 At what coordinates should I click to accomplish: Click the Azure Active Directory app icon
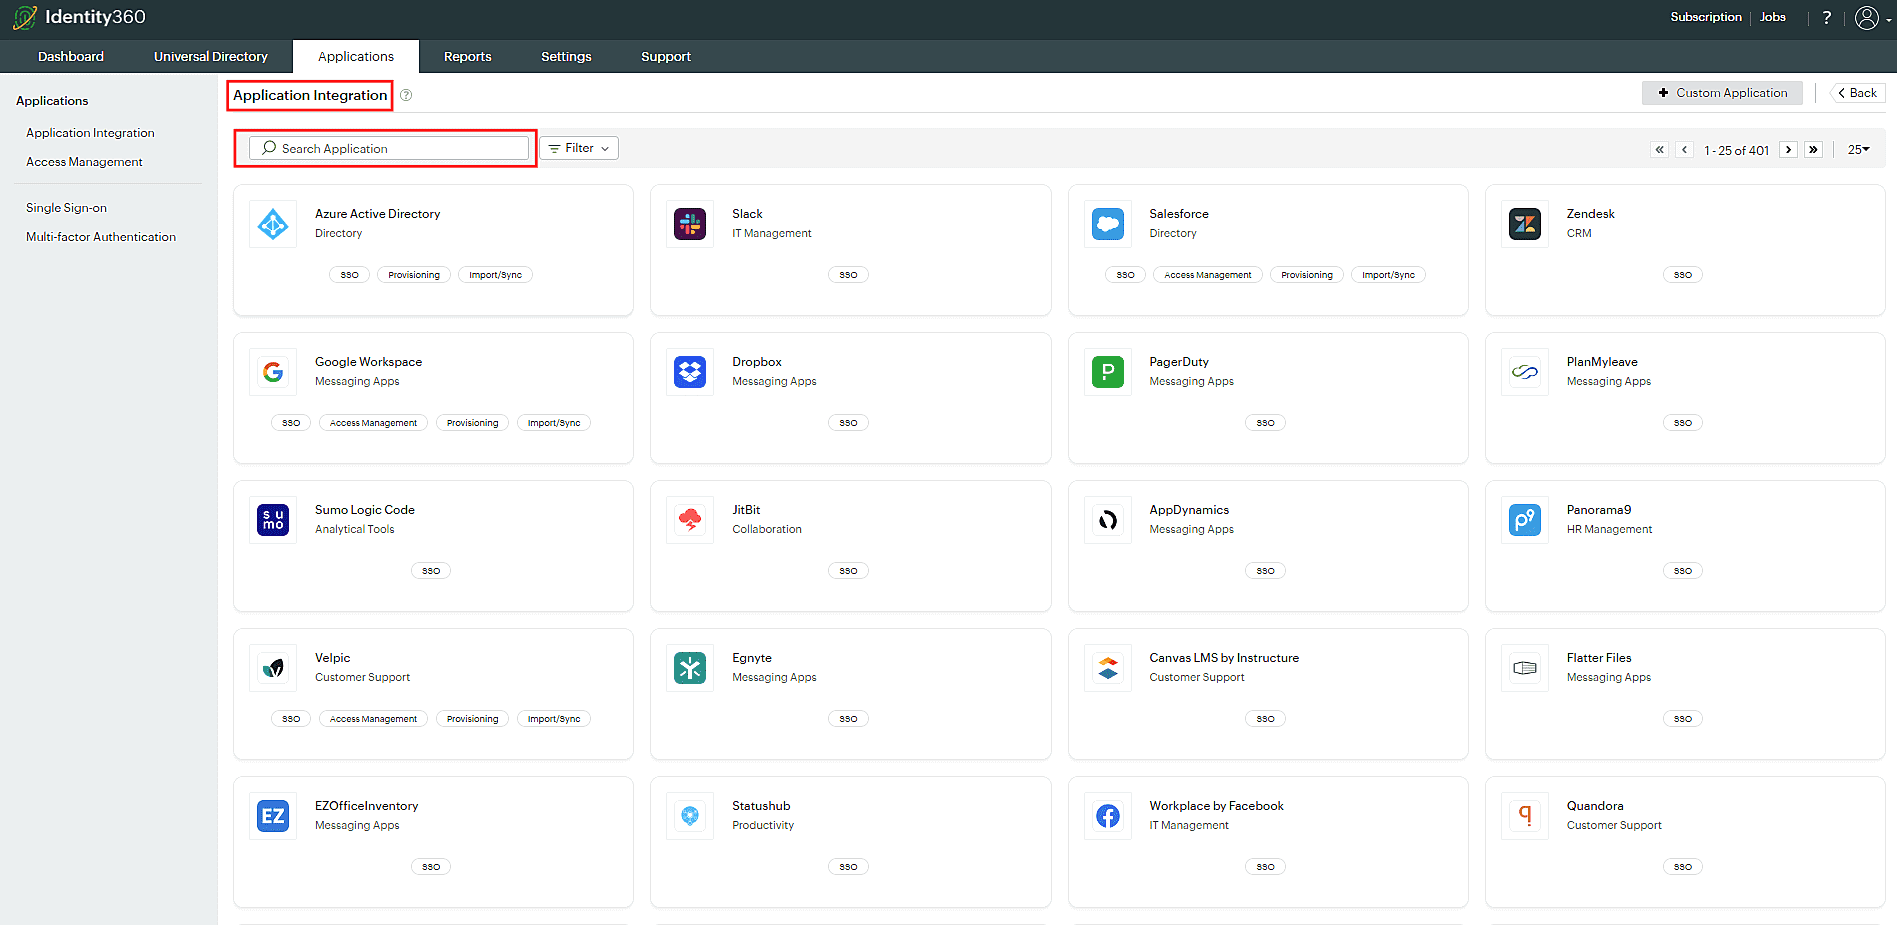pyautogui.click(x=273, y=224)
